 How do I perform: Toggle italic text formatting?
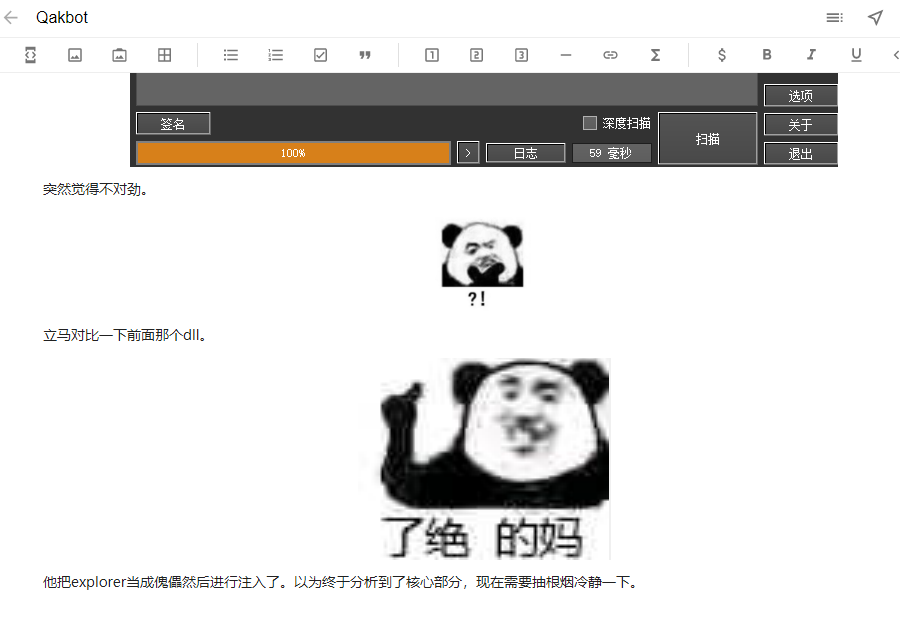coord(811,55)
